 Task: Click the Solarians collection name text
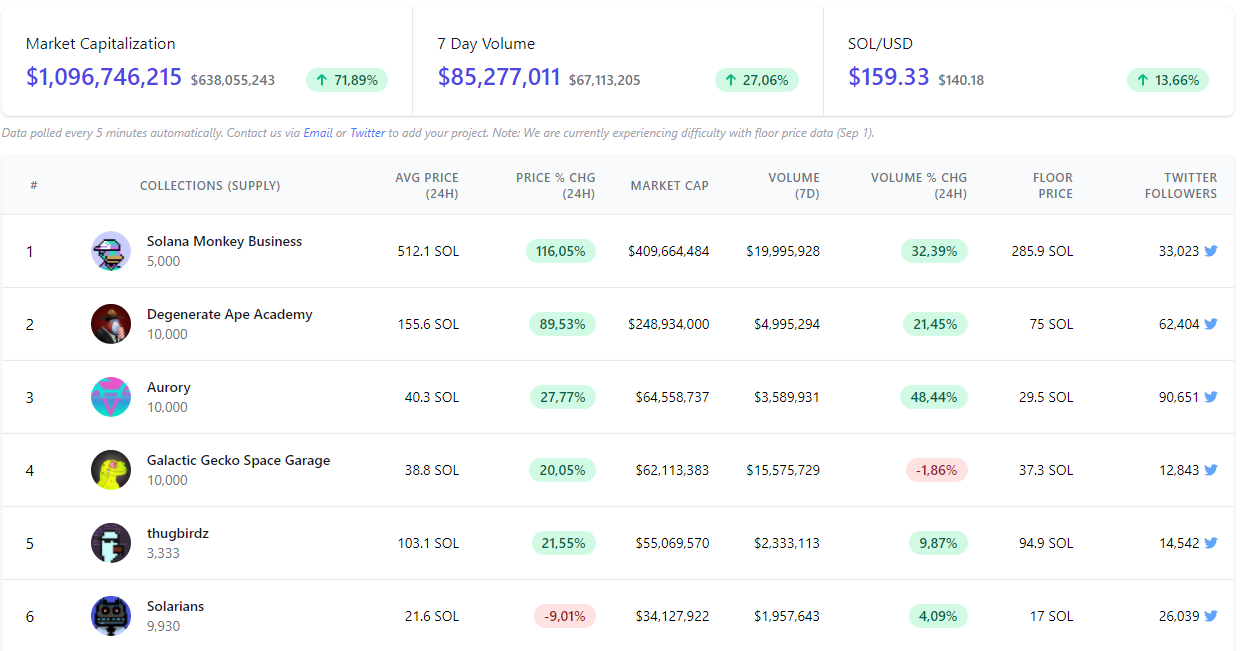point(176,606)
